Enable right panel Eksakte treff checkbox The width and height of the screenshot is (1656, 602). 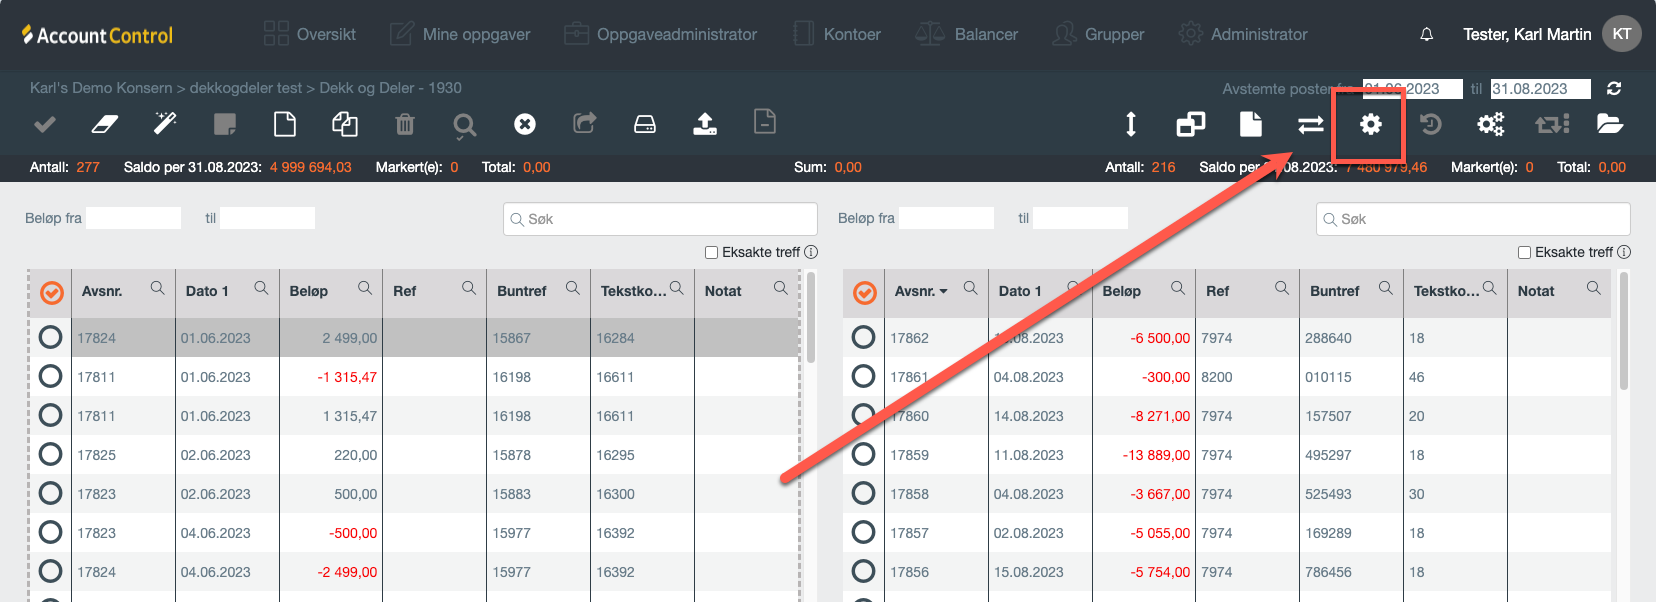click(1525, 253)
